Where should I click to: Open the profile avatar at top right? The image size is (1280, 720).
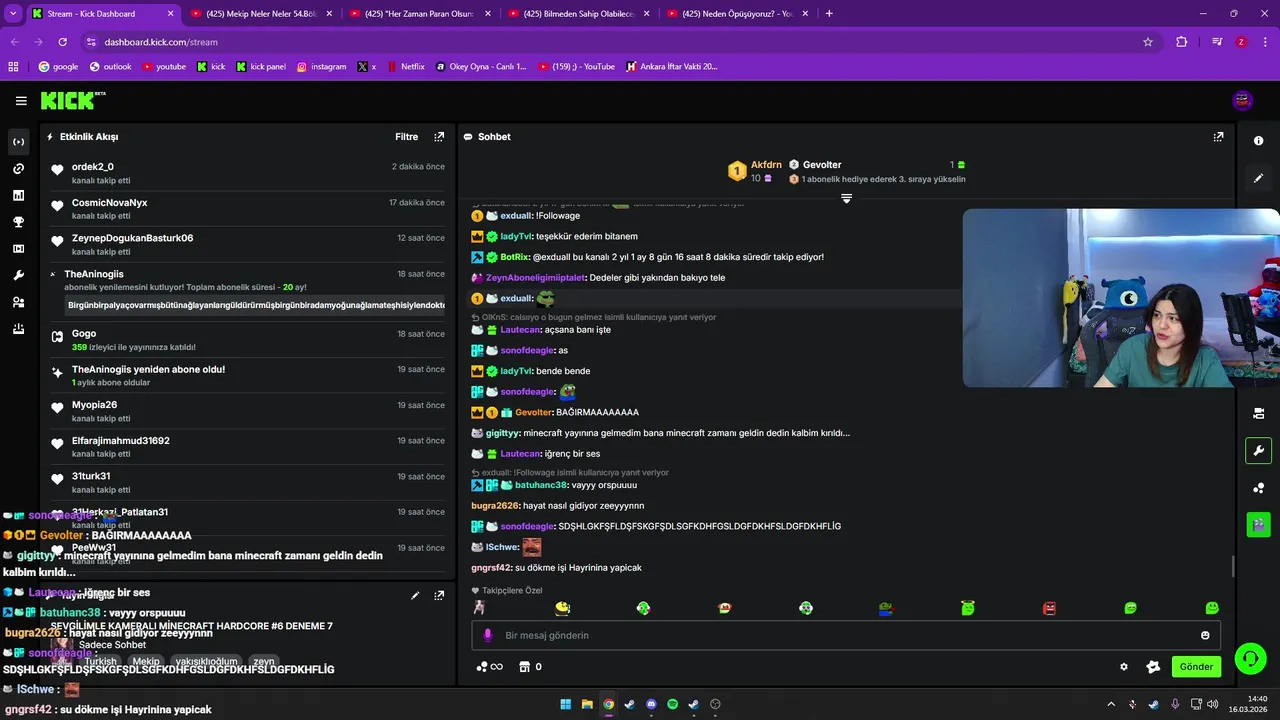[1243, 101]
